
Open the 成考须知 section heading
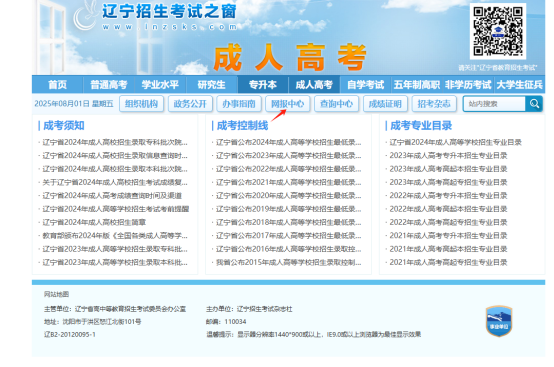coord(64,125)
